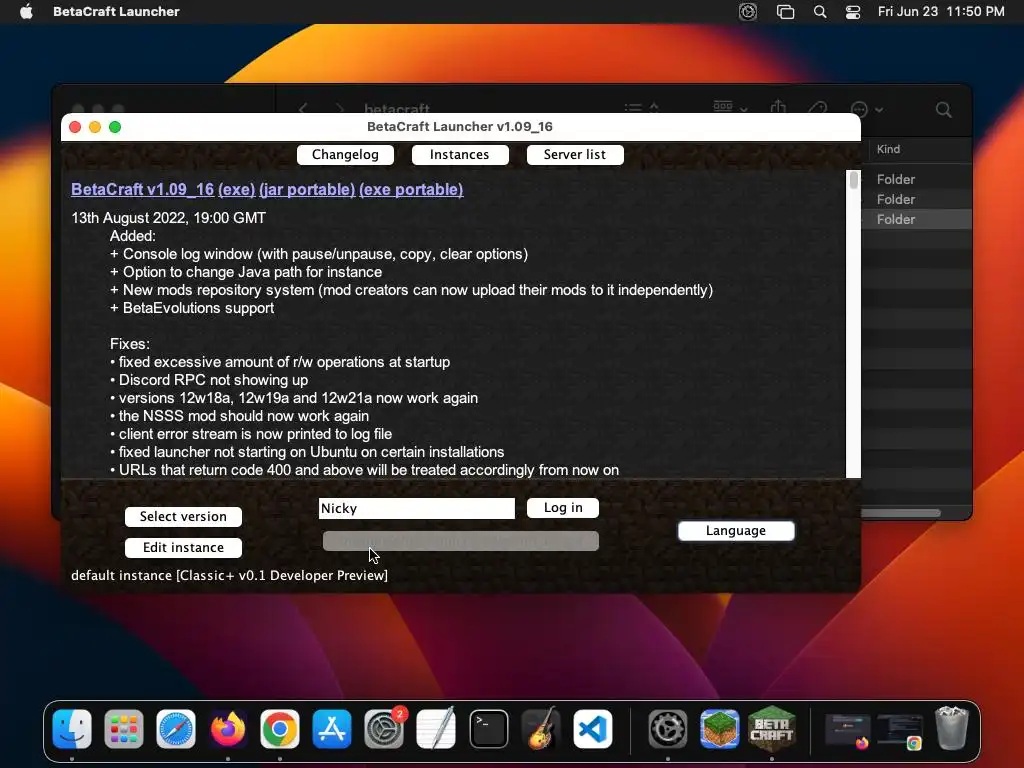This screenshot has width=1024, height=768.
Task: Click the username field containing Nicky
Action: [417, 509]
